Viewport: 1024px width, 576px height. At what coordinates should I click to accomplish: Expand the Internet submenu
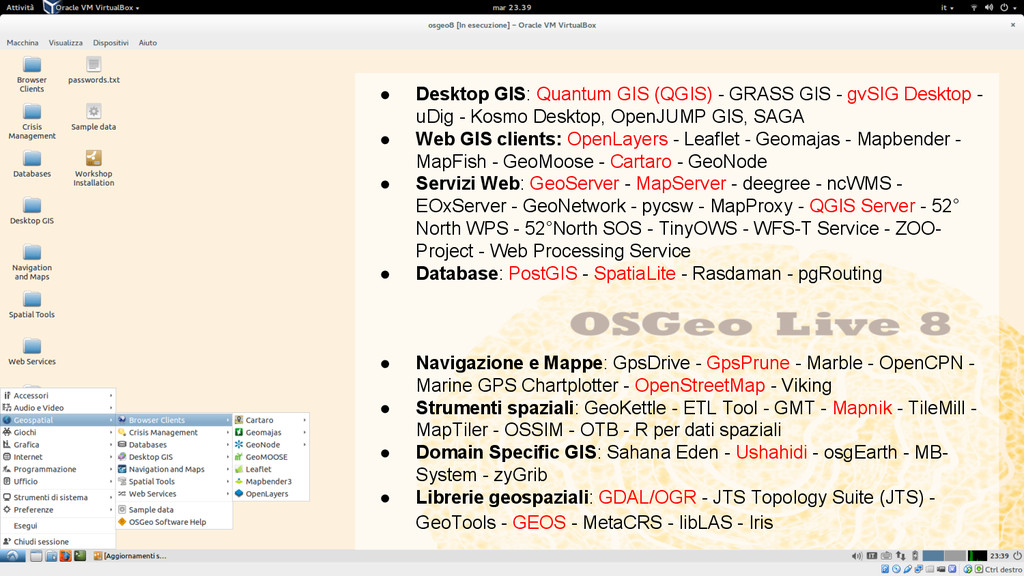tap(58, 457)
